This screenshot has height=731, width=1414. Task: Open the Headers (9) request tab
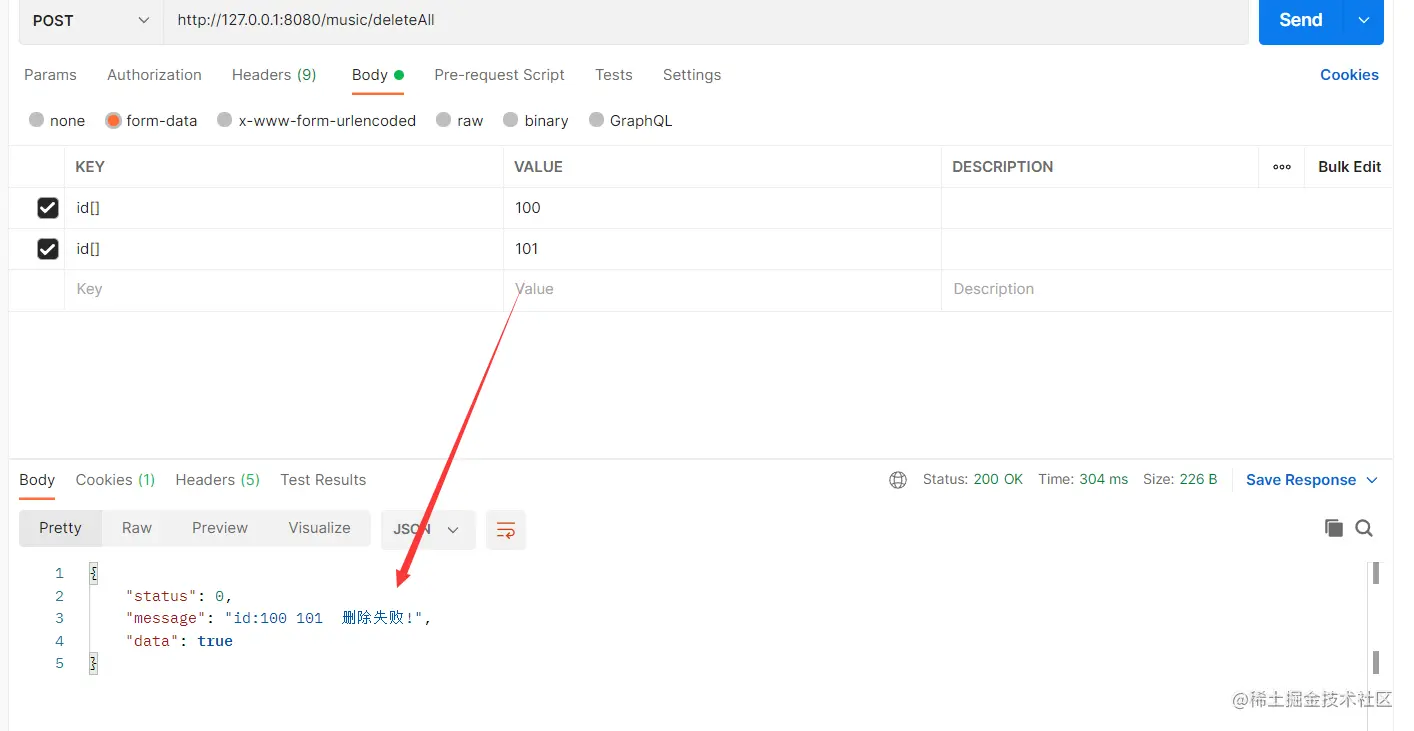coord(274,75)
